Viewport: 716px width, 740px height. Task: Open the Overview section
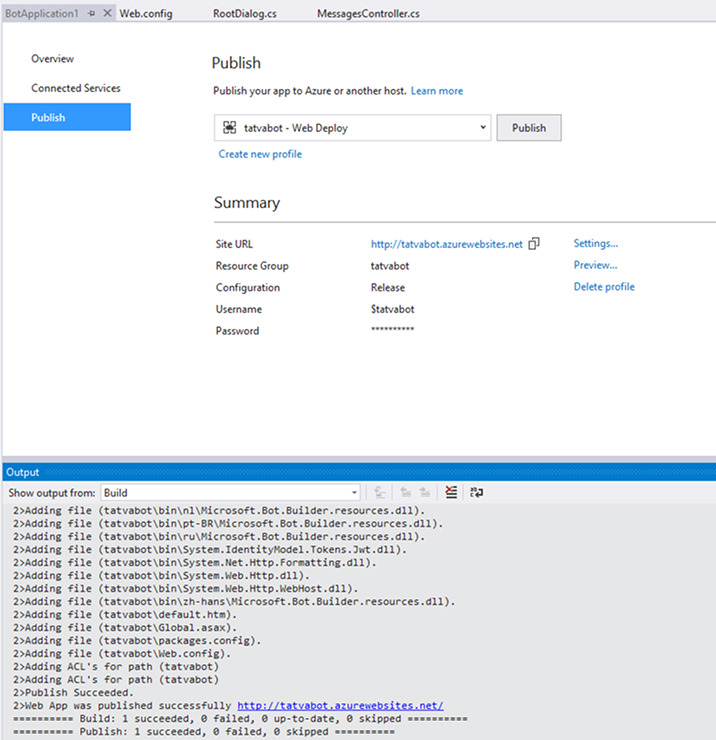click(x=52, y=59)
